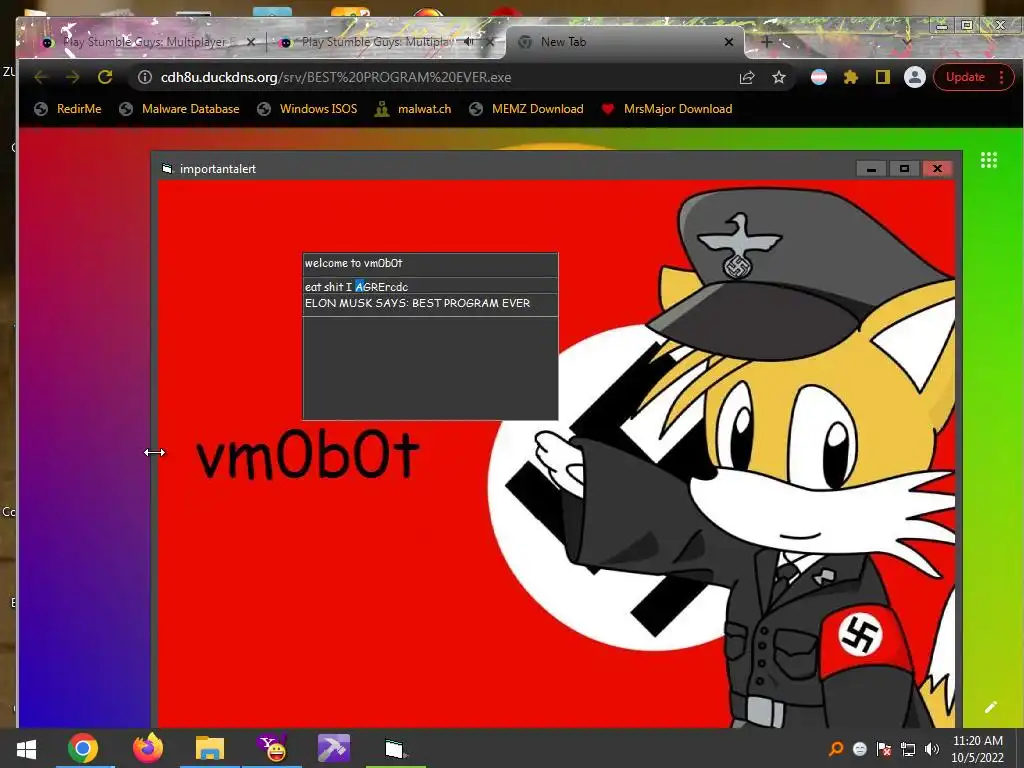Open Chrome's three-dot menu
Screen dimensions: 1024x768
1002,77
